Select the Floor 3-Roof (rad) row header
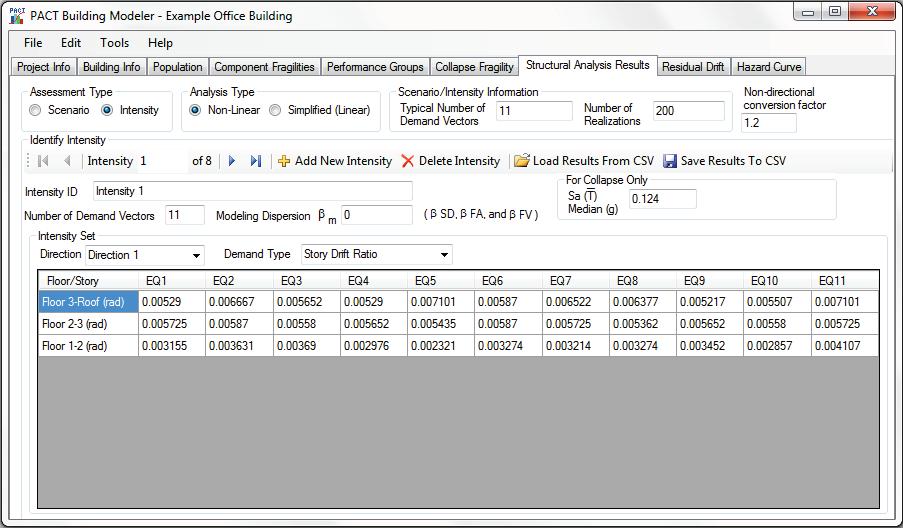The height and width of the screenshot is (528, 903). coord(88,302)
